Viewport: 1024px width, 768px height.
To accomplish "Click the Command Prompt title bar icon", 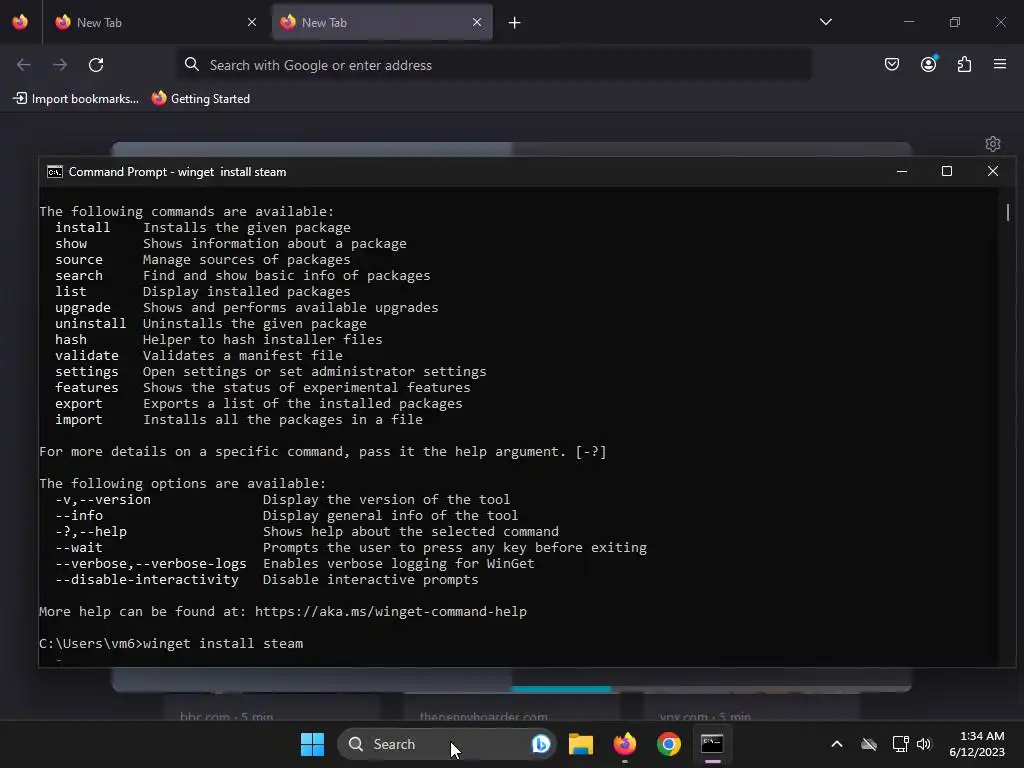I will 55,172.
